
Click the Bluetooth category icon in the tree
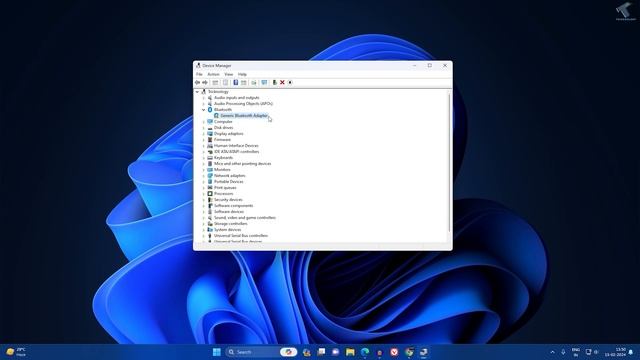point(210,109)
